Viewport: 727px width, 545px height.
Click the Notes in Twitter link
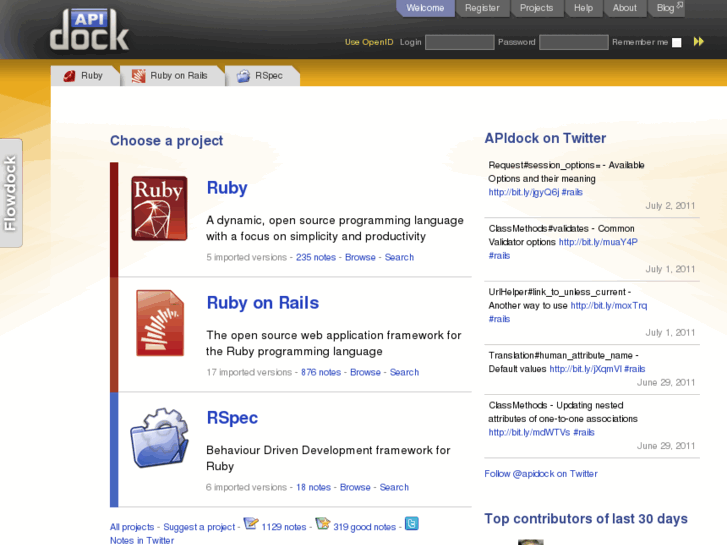click(x=142, y=540)
